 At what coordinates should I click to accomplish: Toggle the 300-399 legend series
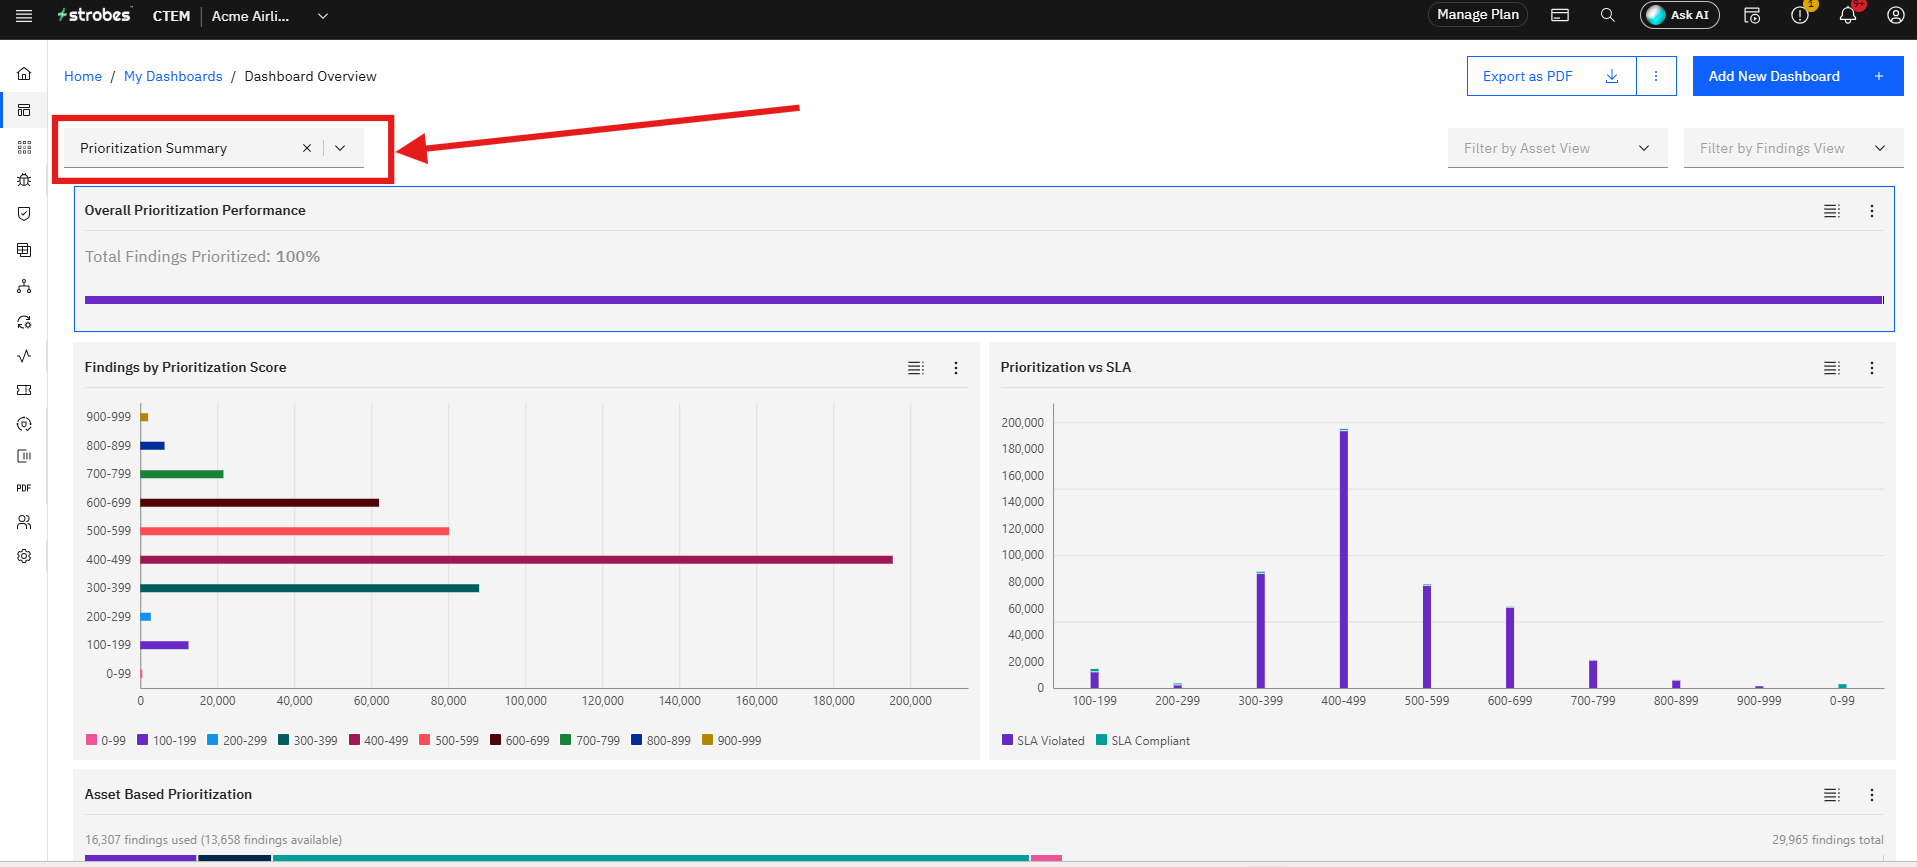click(x=308, y=741)
